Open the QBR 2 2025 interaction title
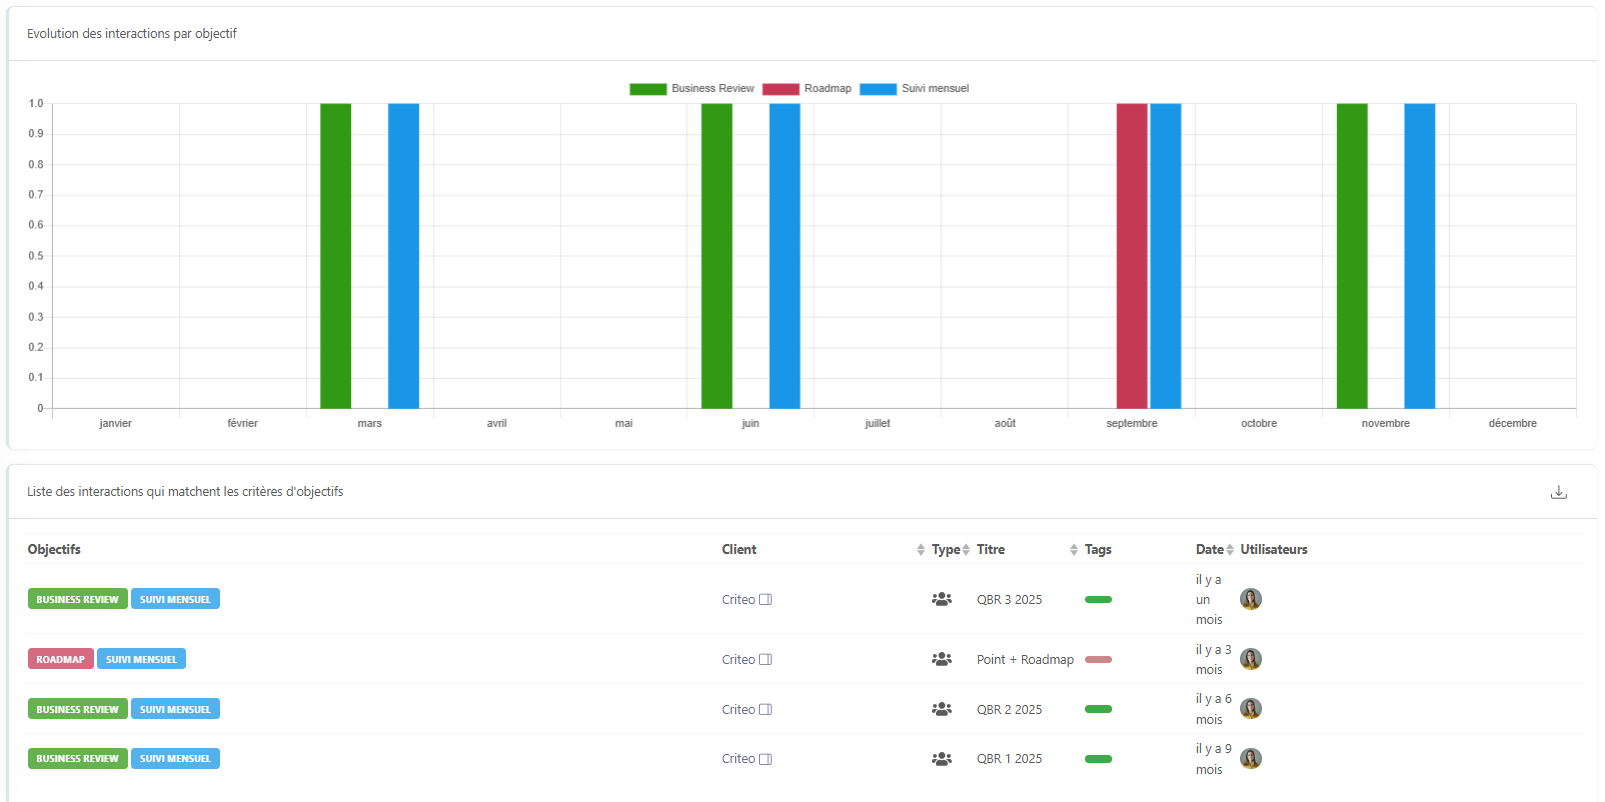The height and width of the screenshot is (802, 1605). (1009, 710)
